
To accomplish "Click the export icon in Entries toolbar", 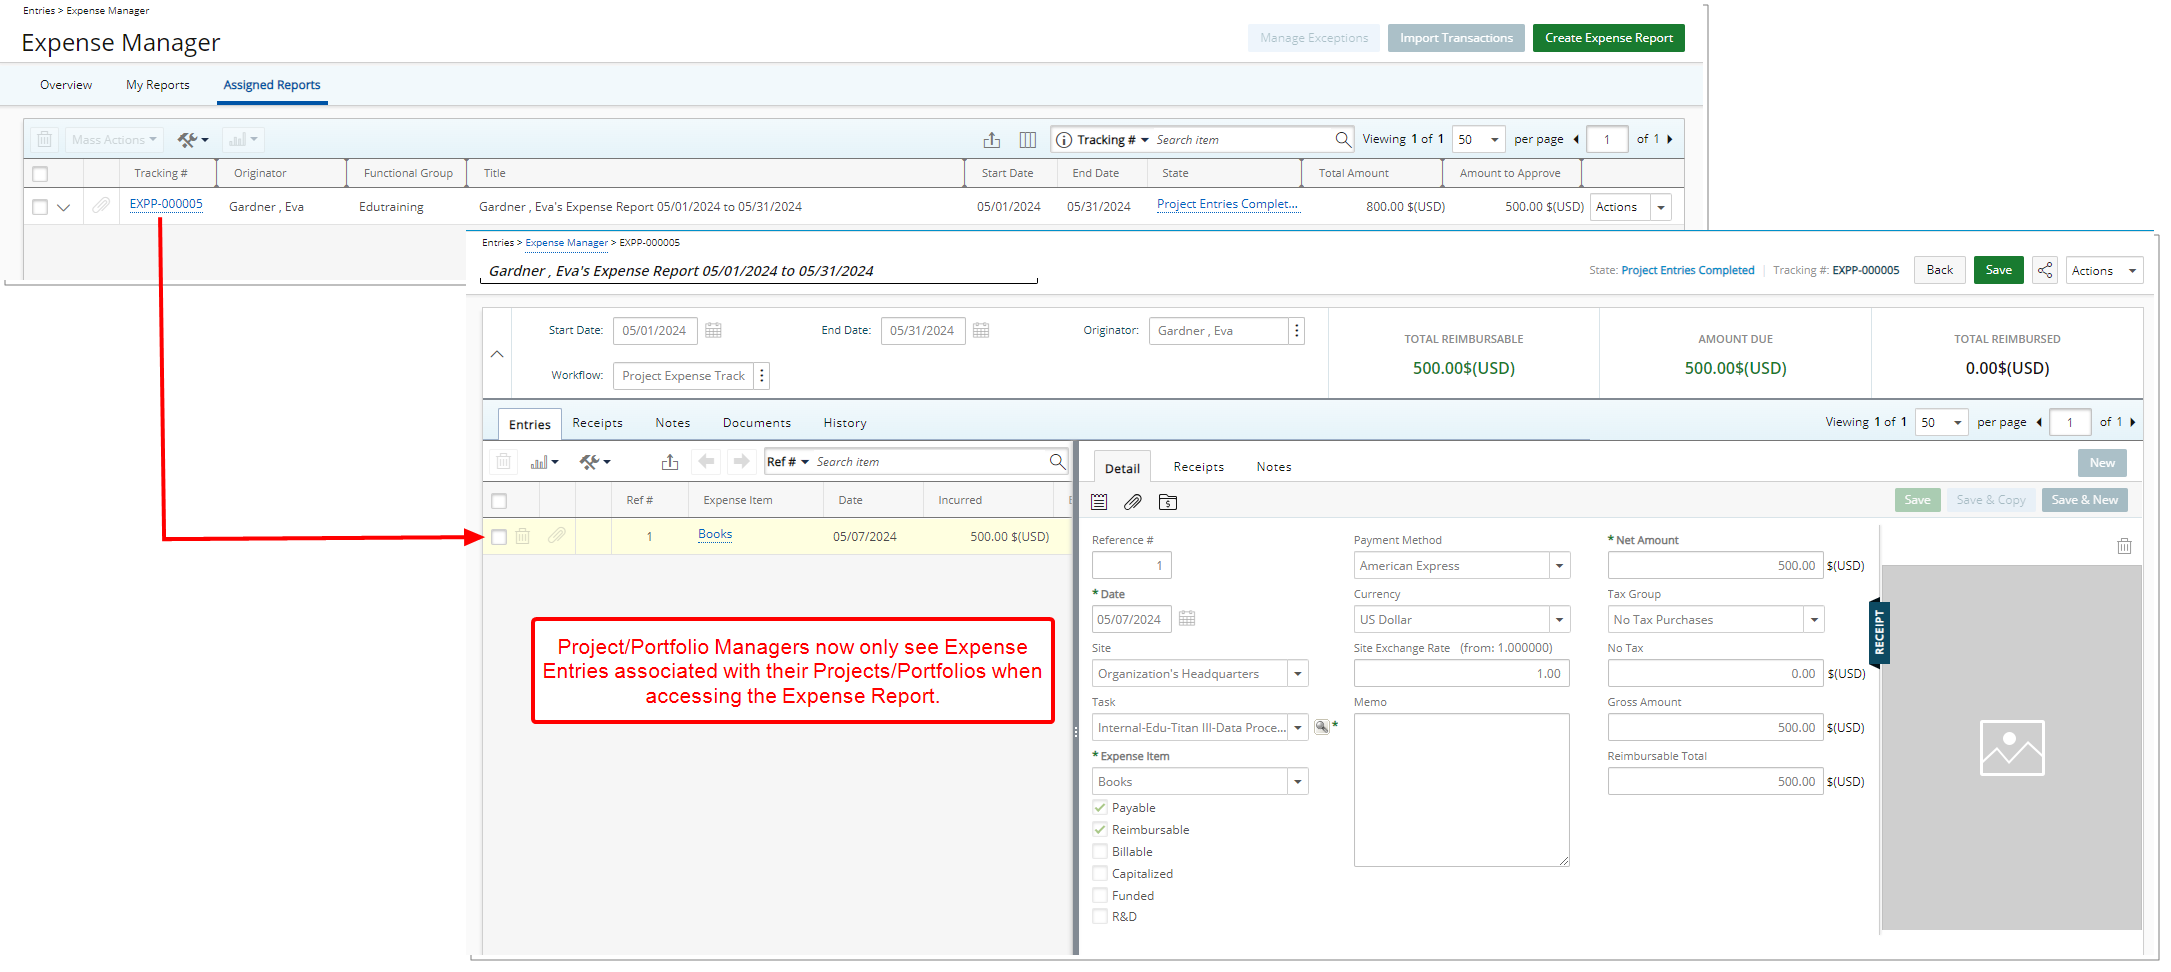I will [670, 462].
